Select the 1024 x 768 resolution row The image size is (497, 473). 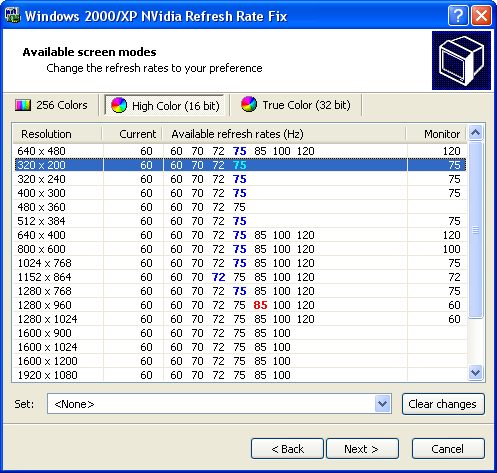coord(240,263)
